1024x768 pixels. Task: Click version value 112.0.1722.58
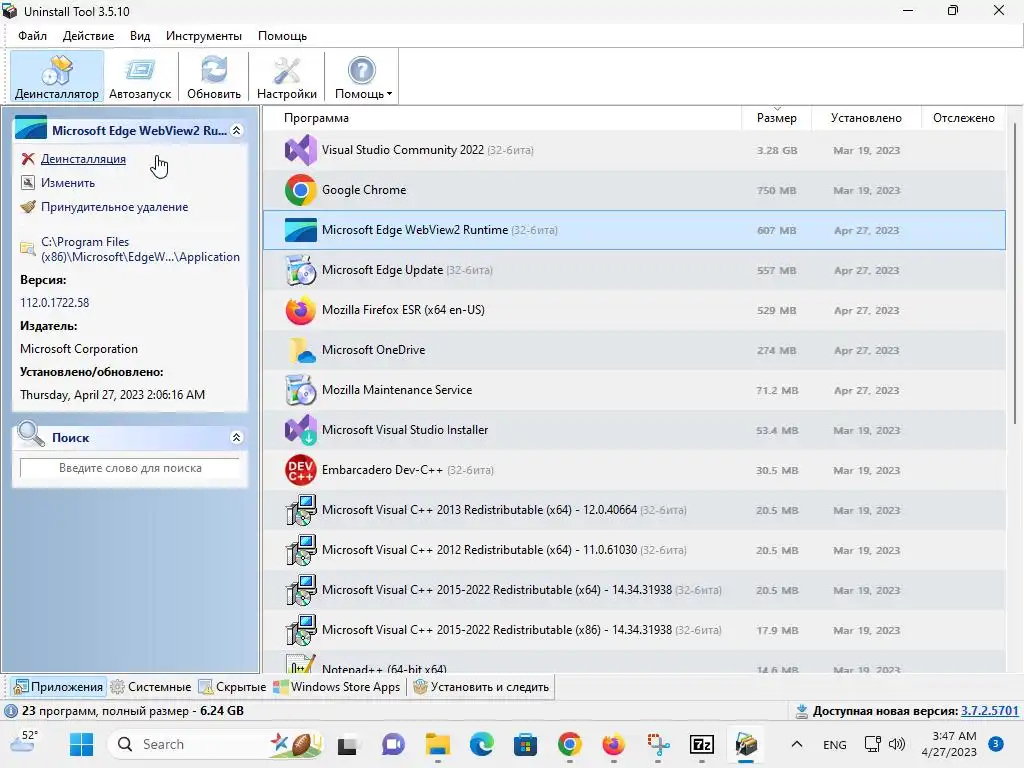[x=55, y=303]
